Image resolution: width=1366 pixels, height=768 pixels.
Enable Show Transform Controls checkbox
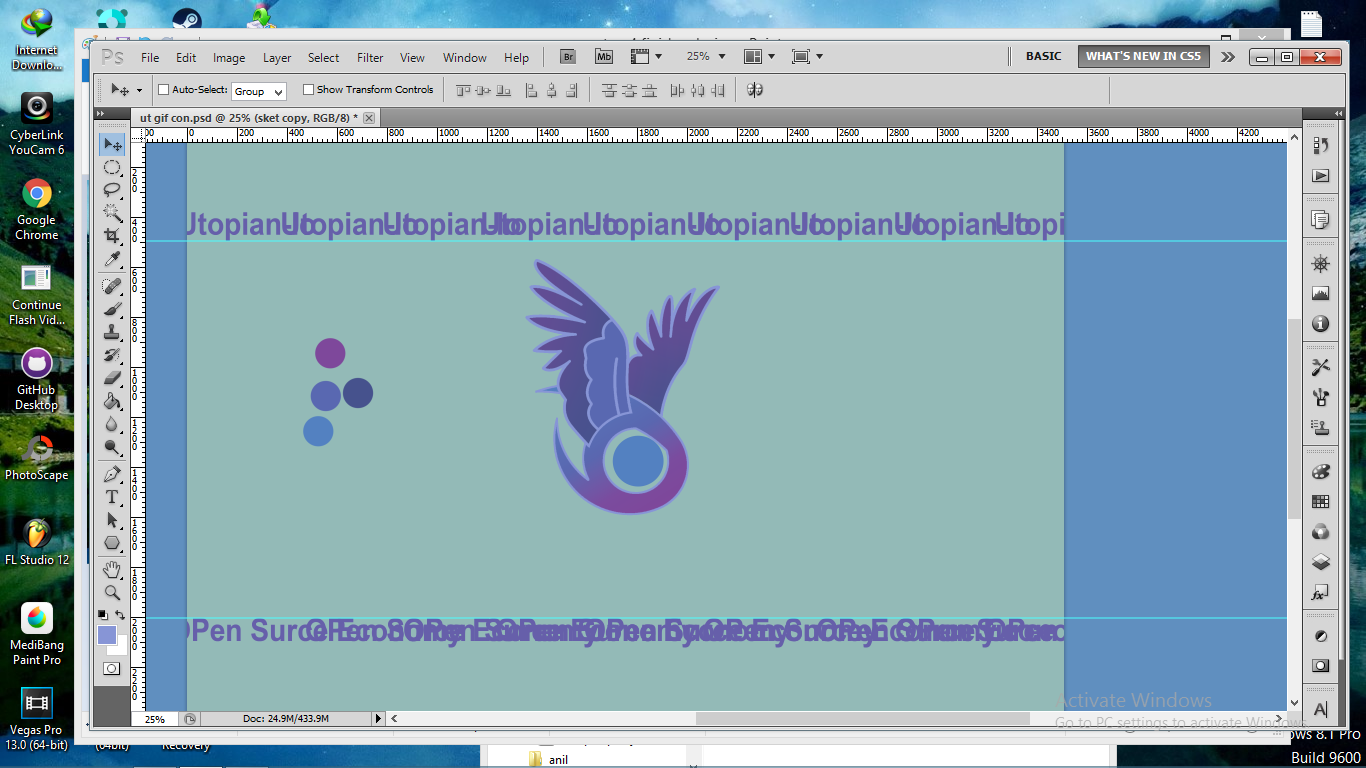pos(308,90)
